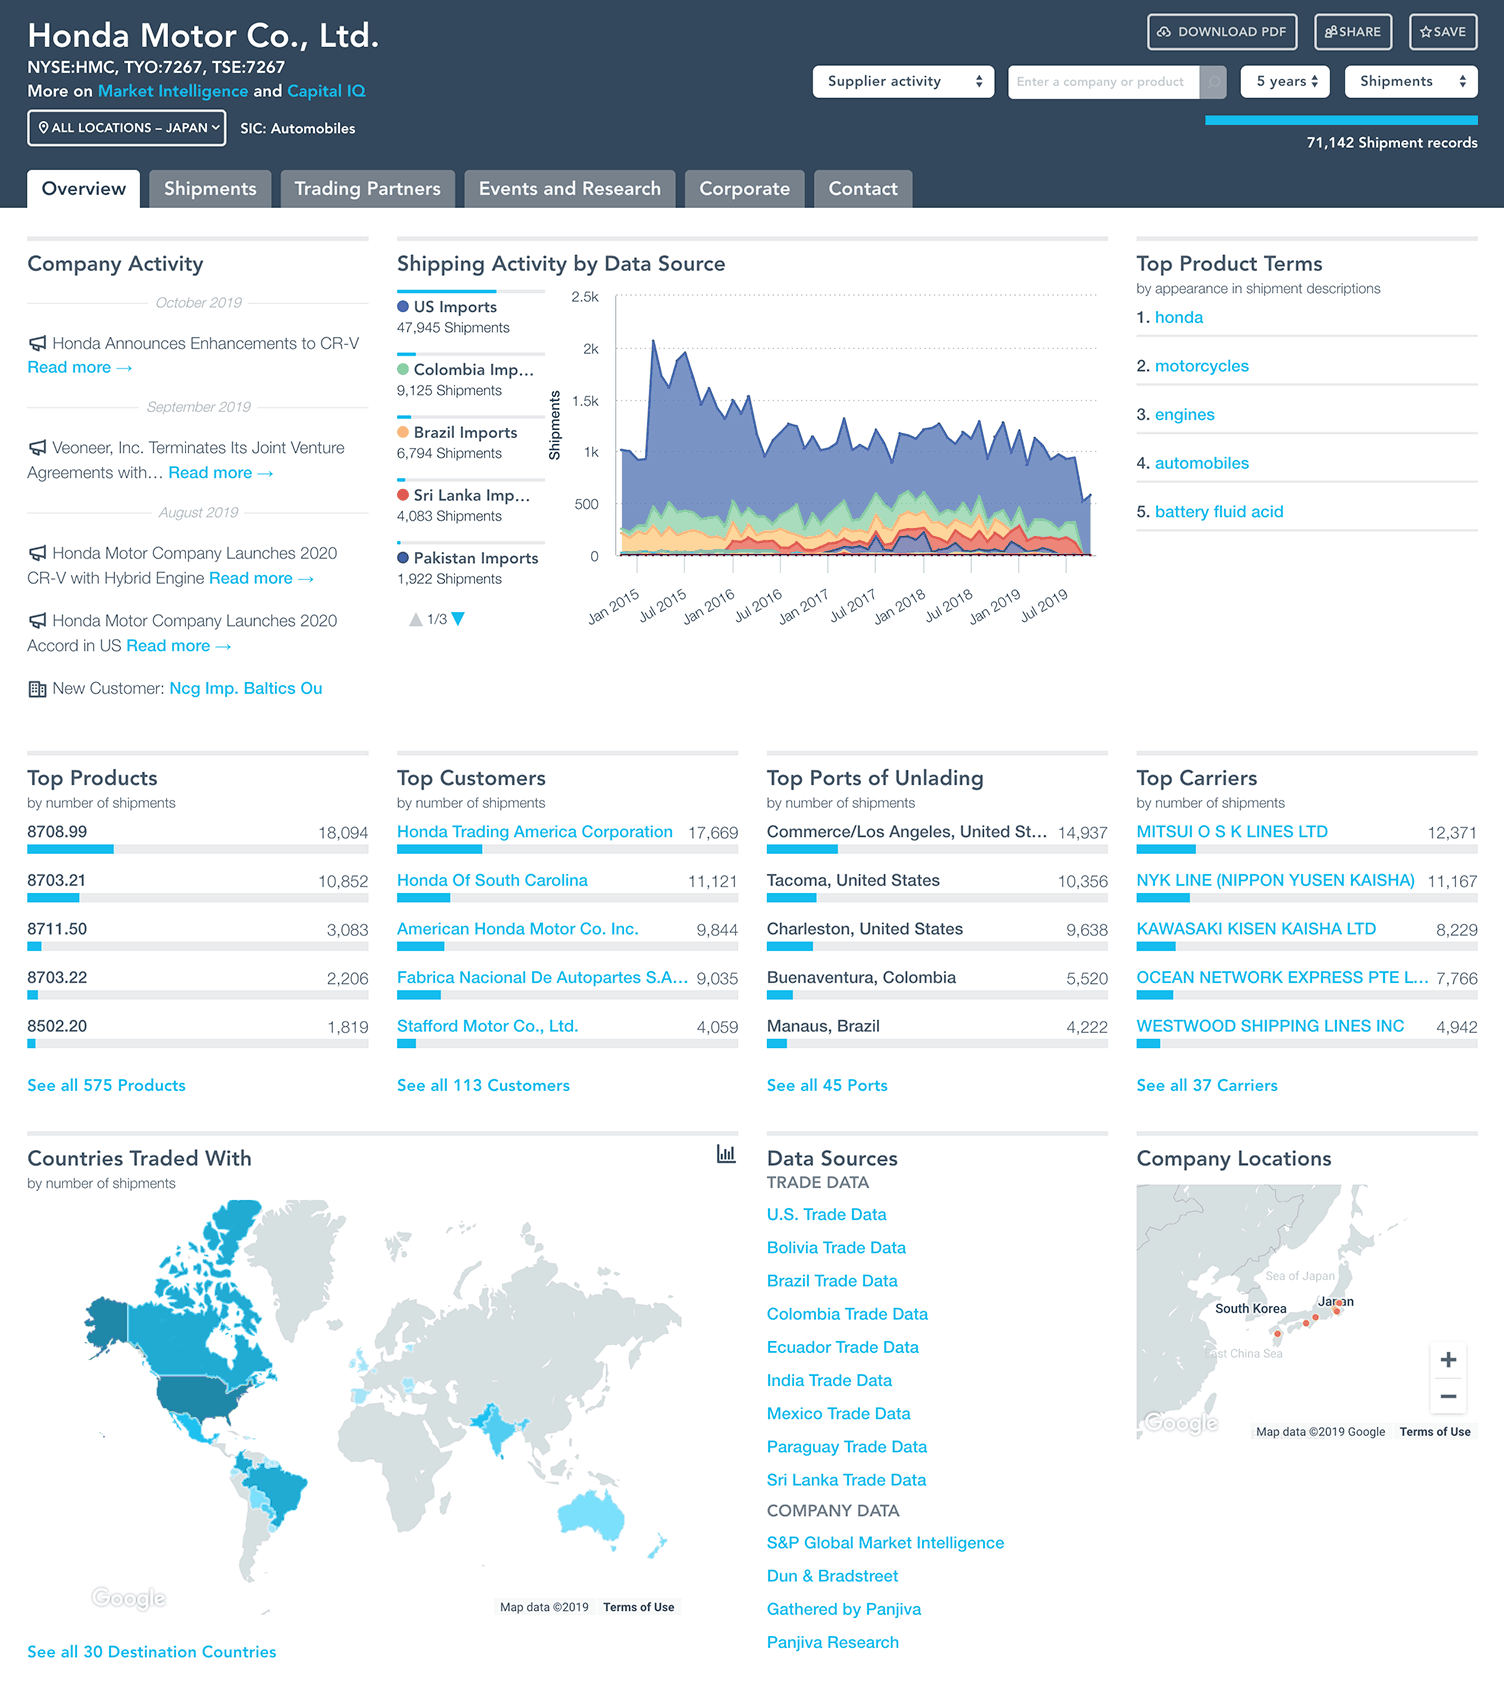This screenshot has width=1504, height=1684.
Task: Switch to the Overview tab
Action: (x=84, y=189)
